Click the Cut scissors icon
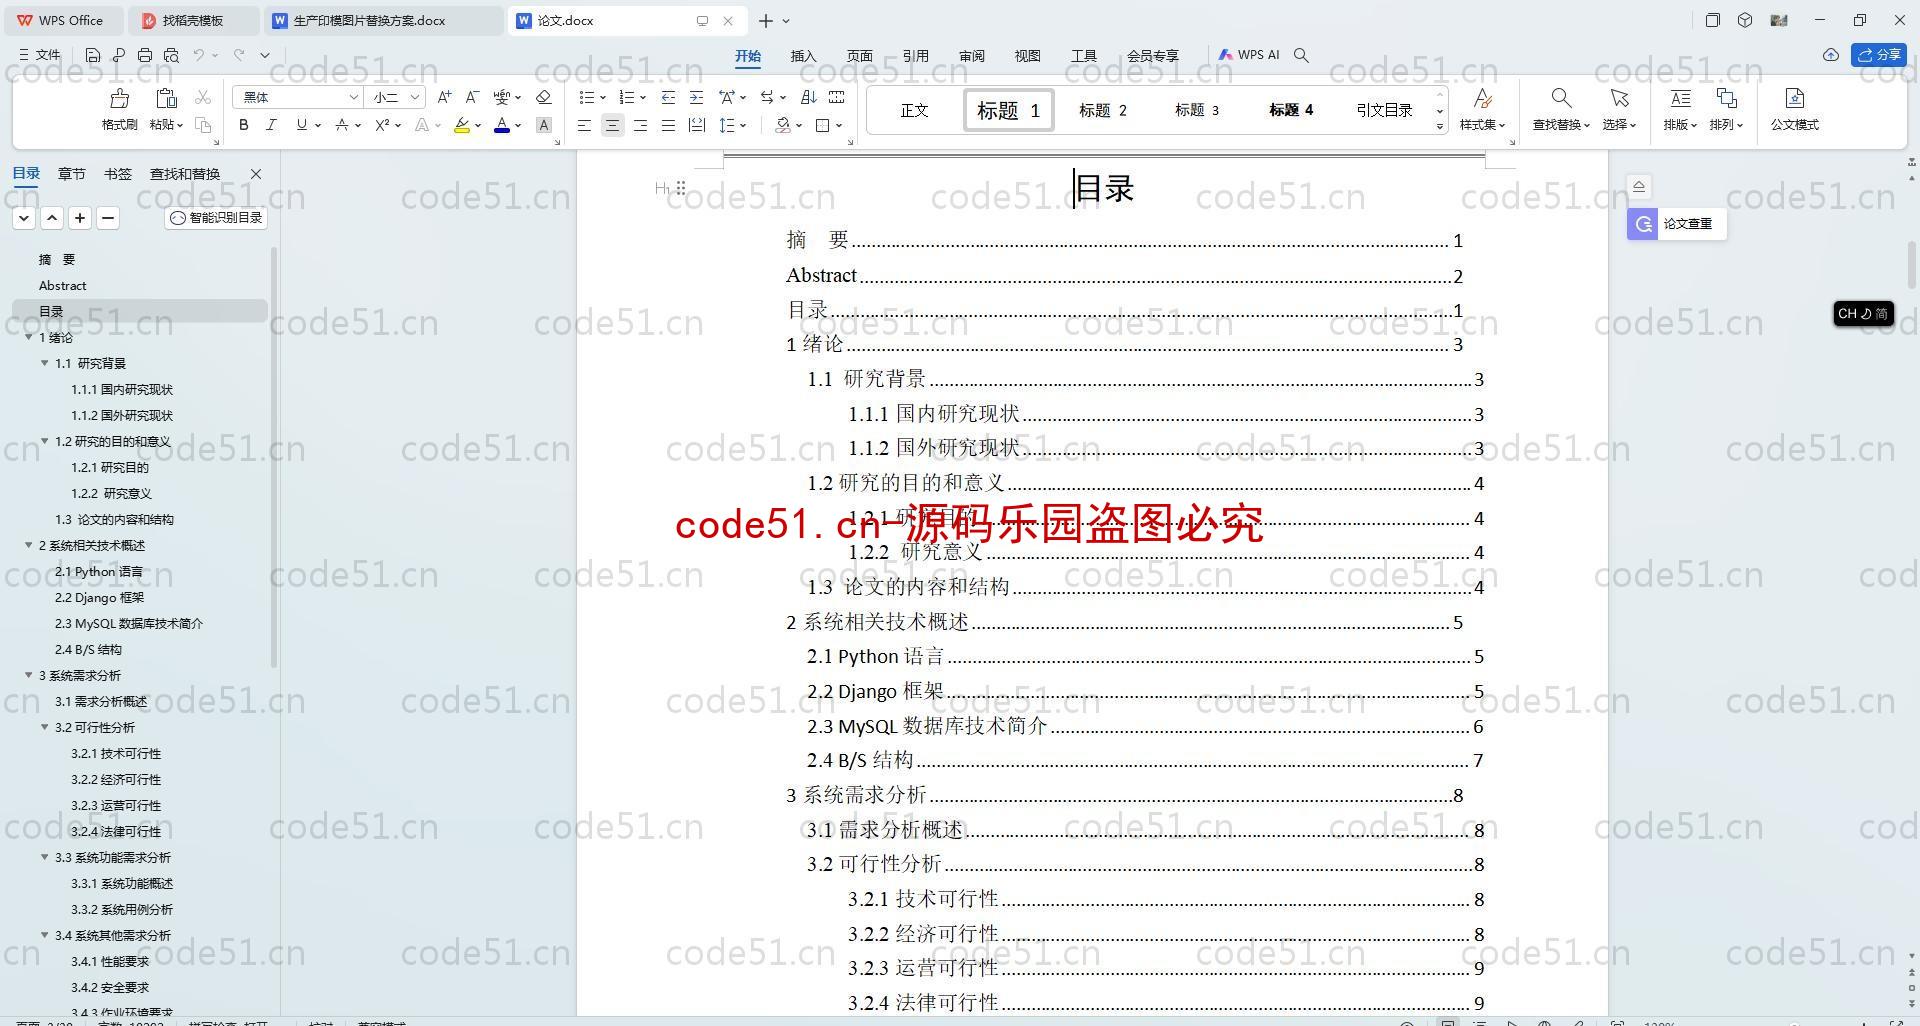Image resolution: width=1920 pixels, height=1026 pixels. [x=203, y=97]
